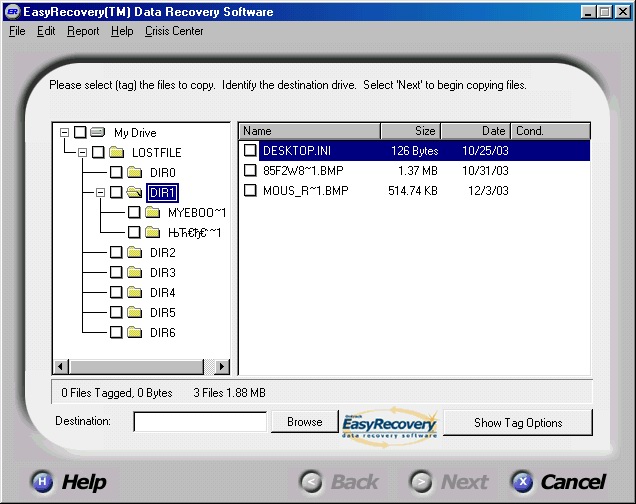This screenshot has height=504, width=636.
Task: Click the Show Tag Options button
Action: click(x=517, y=422)
